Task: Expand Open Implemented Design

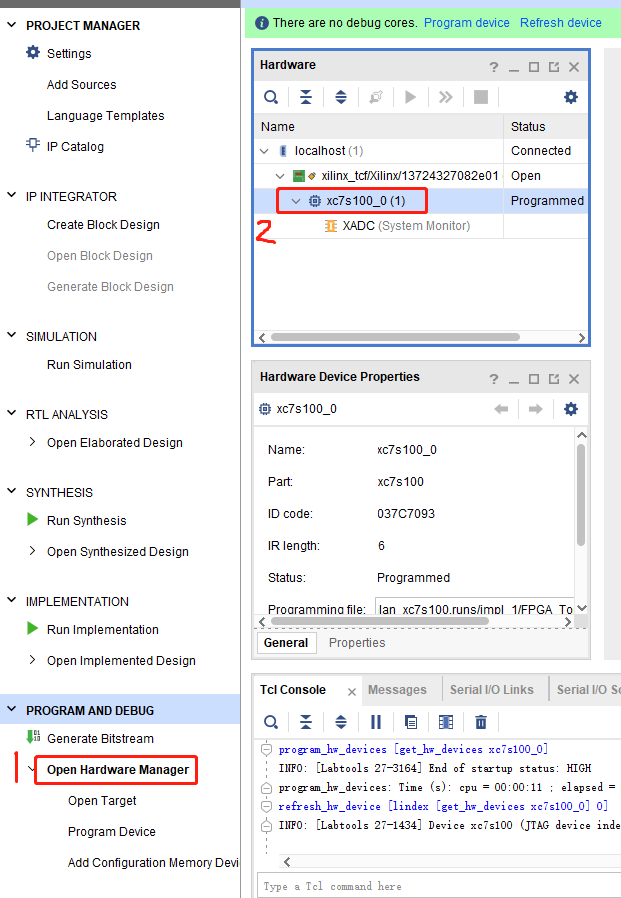Action: click(x=32, y=660)
